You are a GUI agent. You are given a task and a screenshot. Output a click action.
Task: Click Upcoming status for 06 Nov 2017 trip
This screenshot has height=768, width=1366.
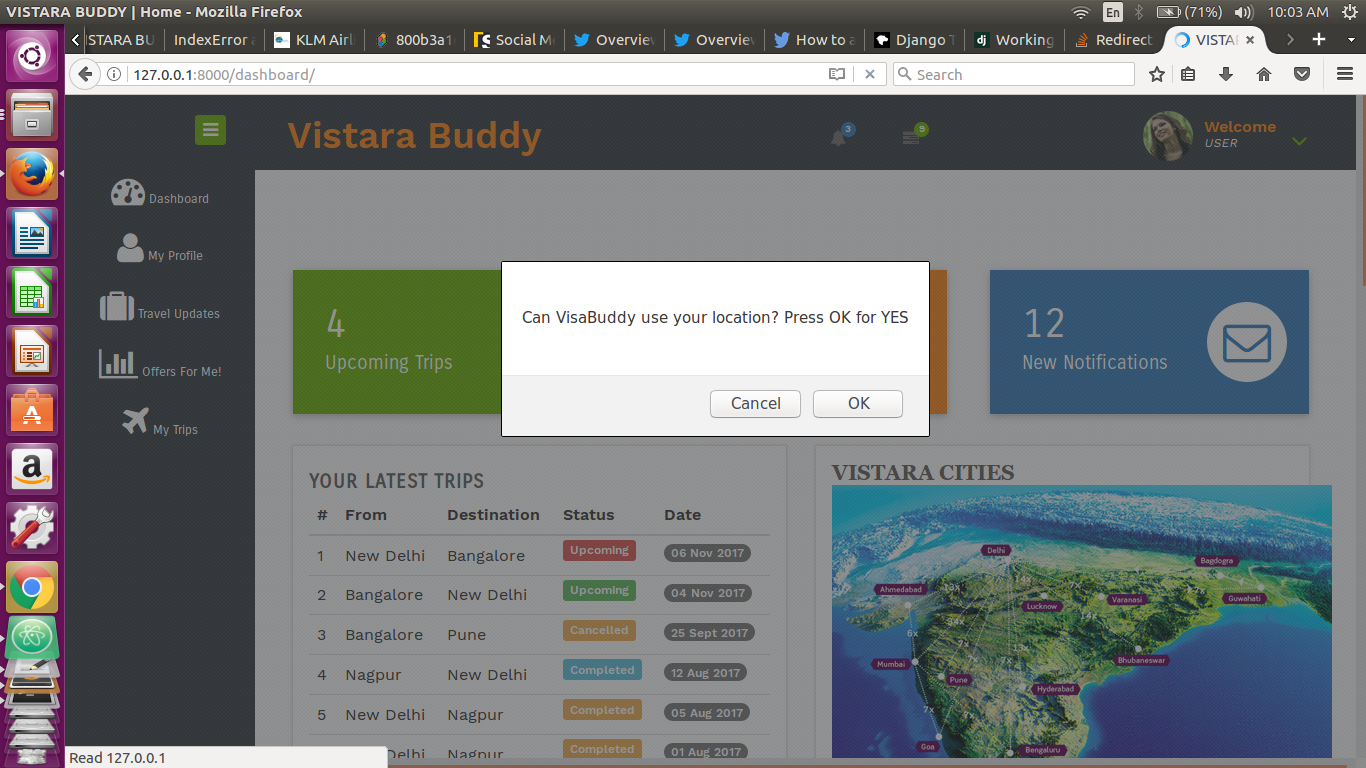point(599,551)
